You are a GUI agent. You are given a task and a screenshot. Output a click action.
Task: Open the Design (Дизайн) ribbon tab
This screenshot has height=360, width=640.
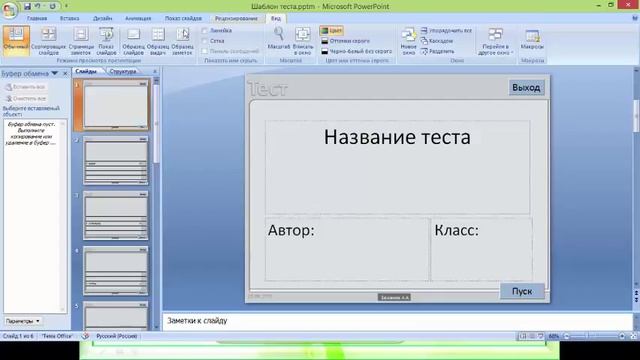point(102,18)
